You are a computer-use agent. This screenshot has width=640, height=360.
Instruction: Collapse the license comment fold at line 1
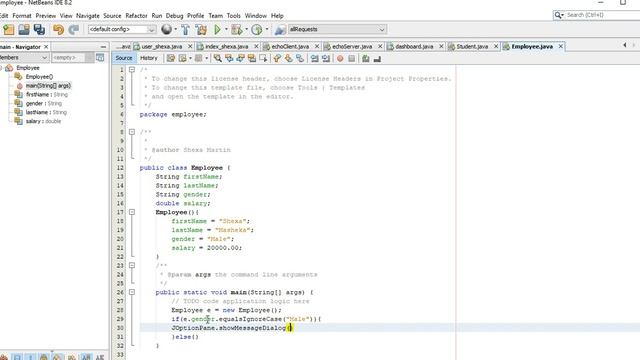pos(132,70)
